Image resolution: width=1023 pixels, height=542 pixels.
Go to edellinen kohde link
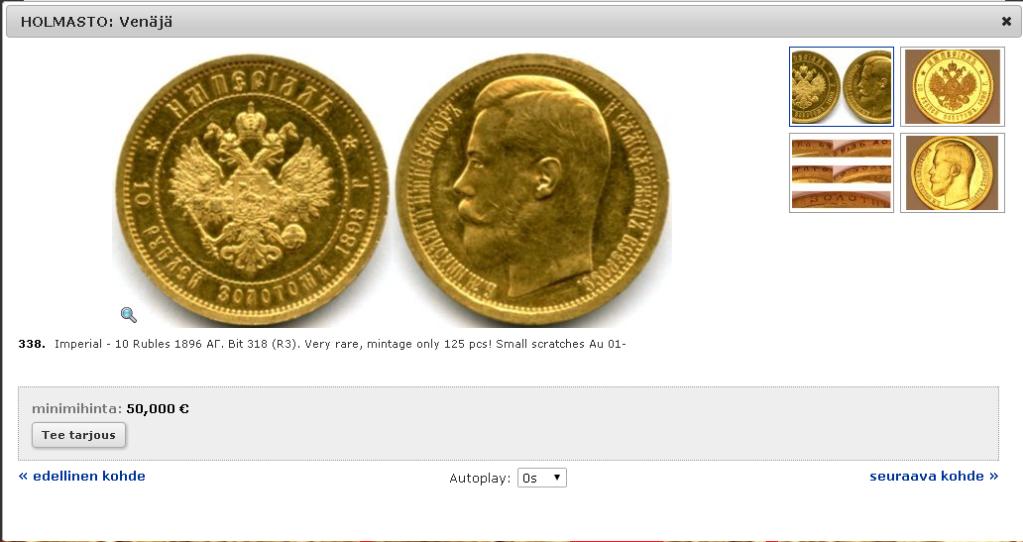coord(82,476)
